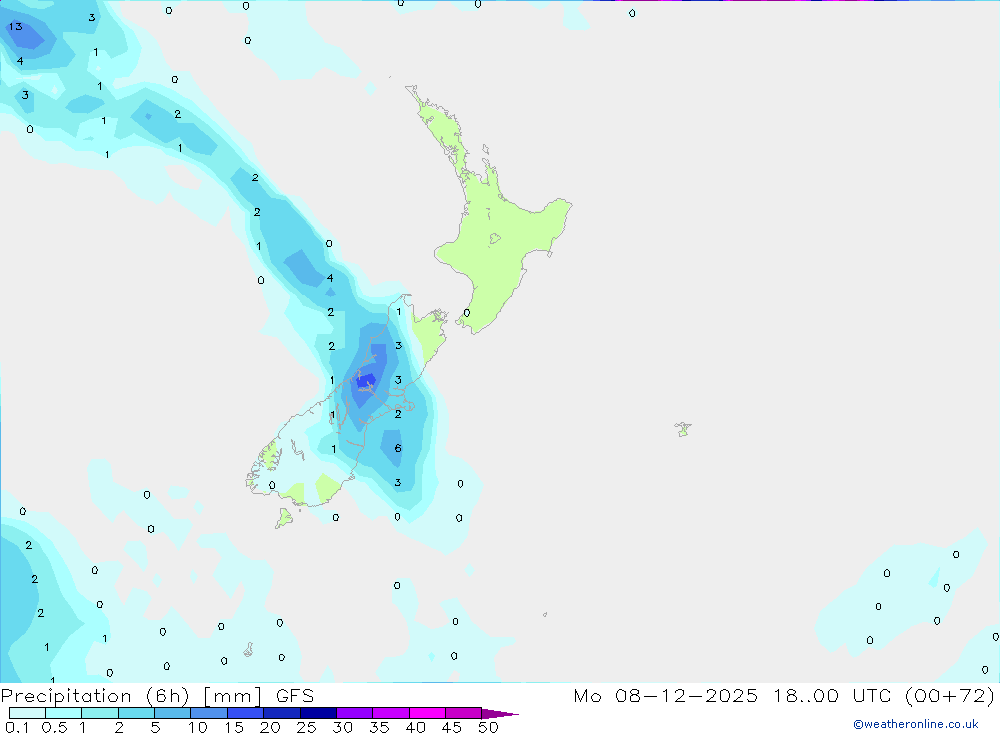Select the 25–30 mm dark navy legend box
This screenshot has height=733, width=1000.
click(318, 713)
